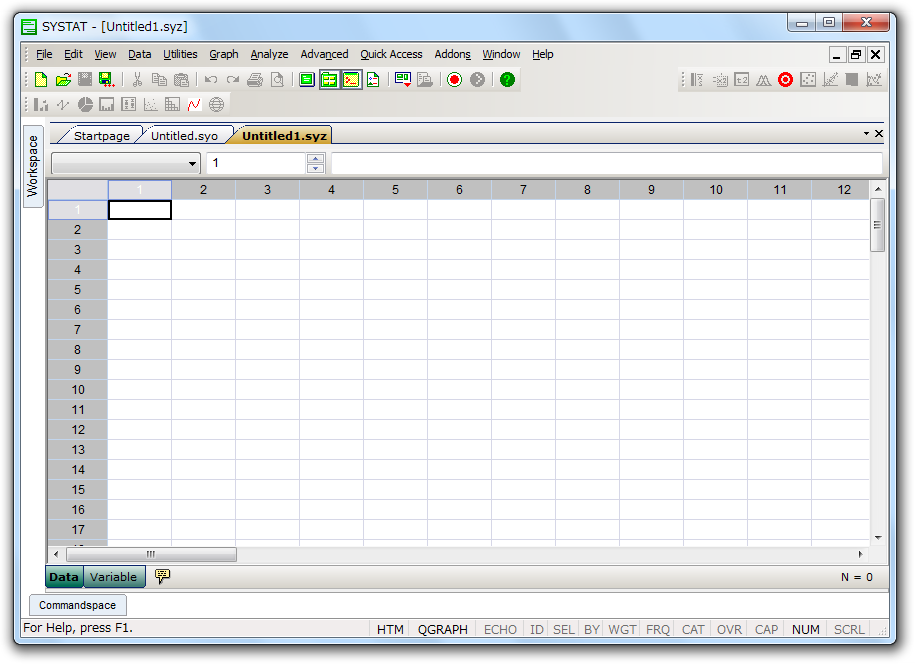915x664 pixels.
Task: Increase the row number stepper
Action: (315, 158)
